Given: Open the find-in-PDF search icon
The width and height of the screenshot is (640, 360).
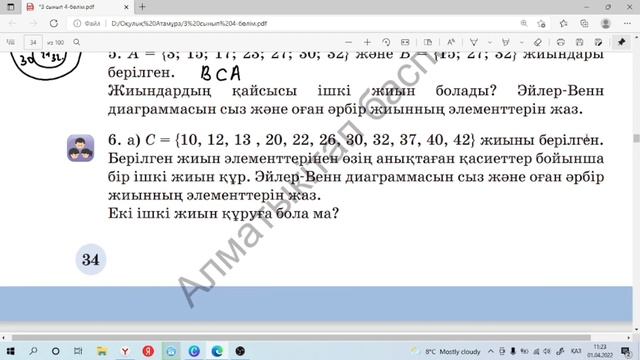Looking at the screenshot, I should click(76, 42).
